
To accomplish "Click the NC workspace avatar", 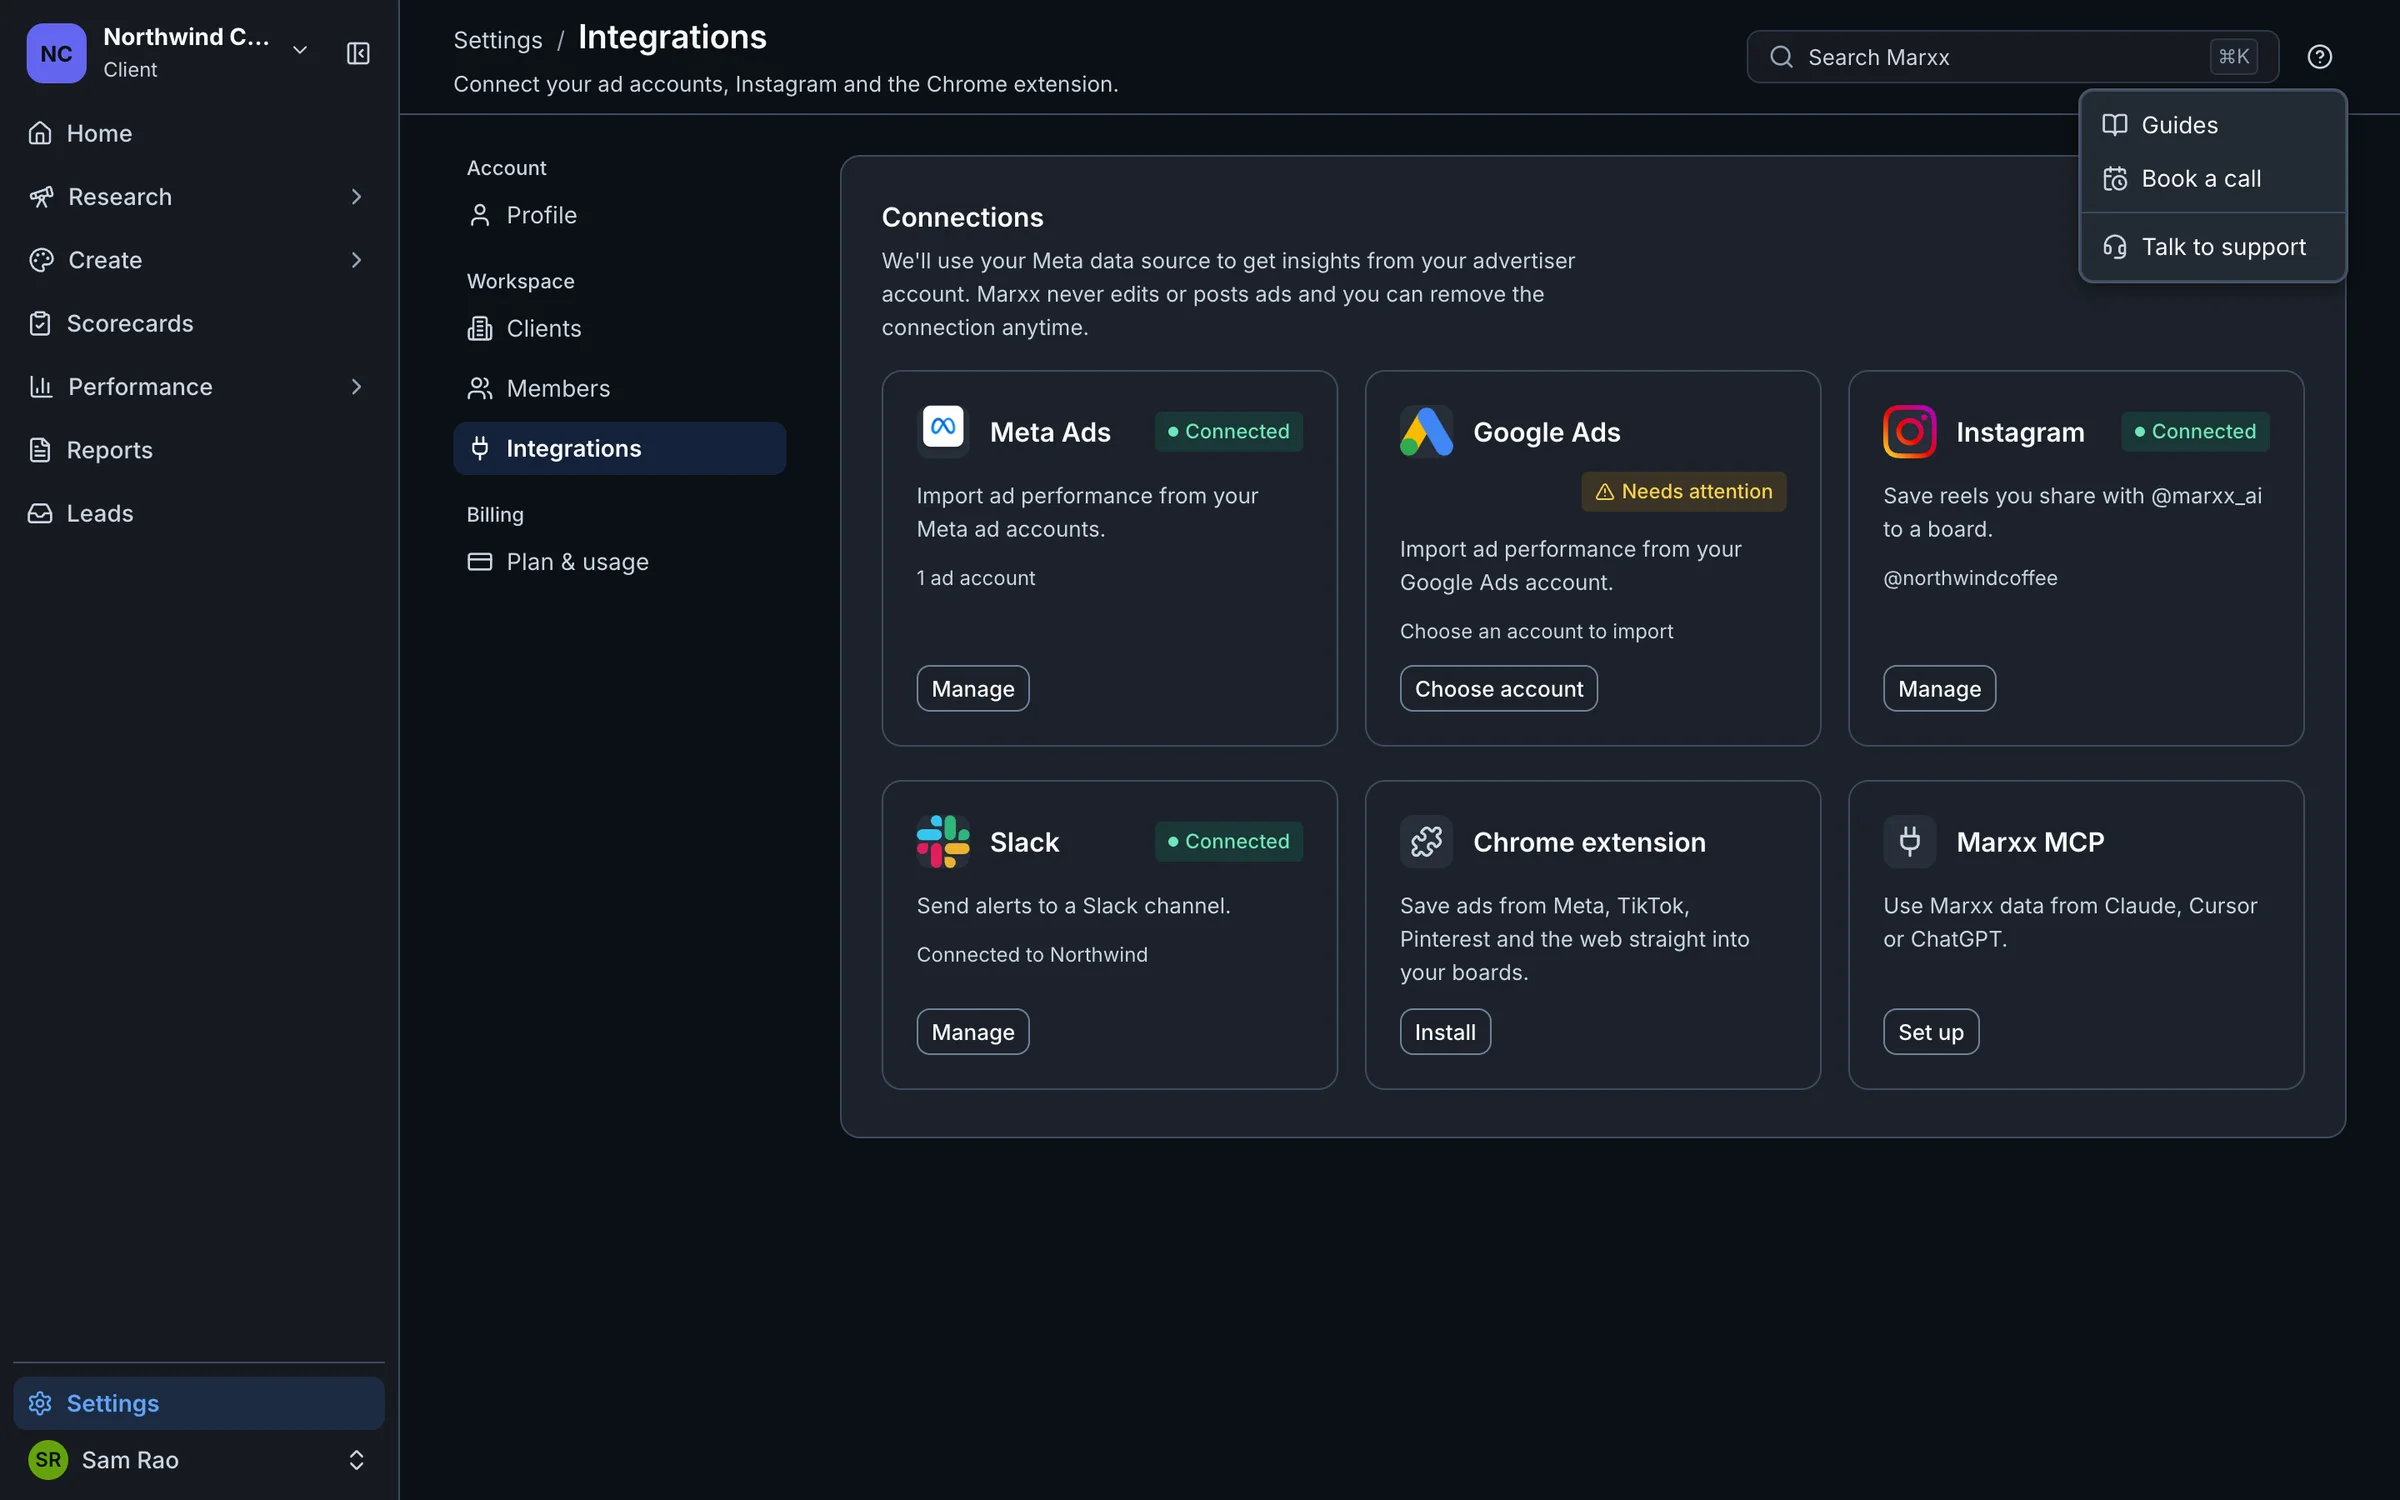I will click(56, 53).
